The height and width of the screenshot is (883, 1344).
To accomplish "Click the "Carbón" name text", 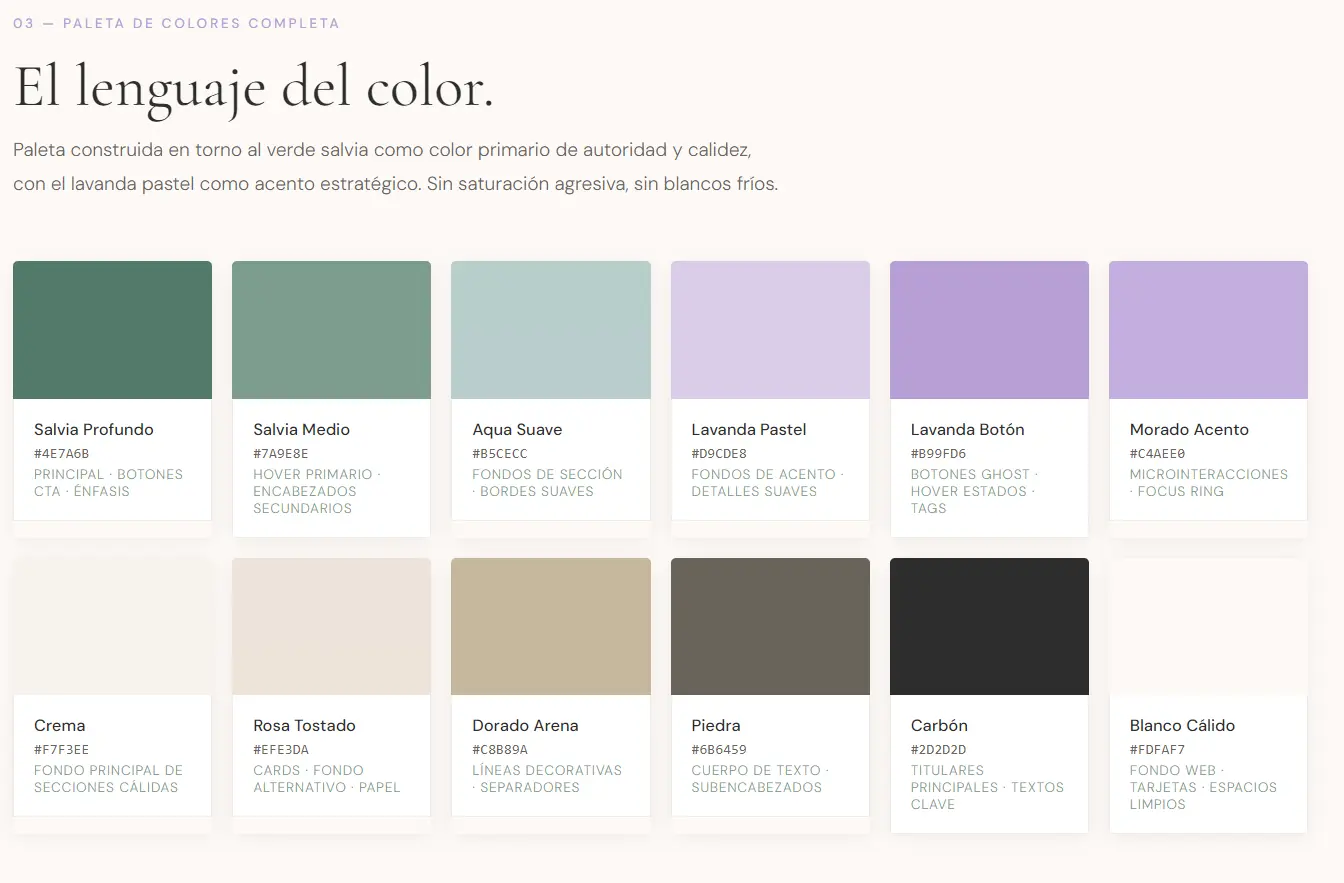I will click(x=939, y=726).
